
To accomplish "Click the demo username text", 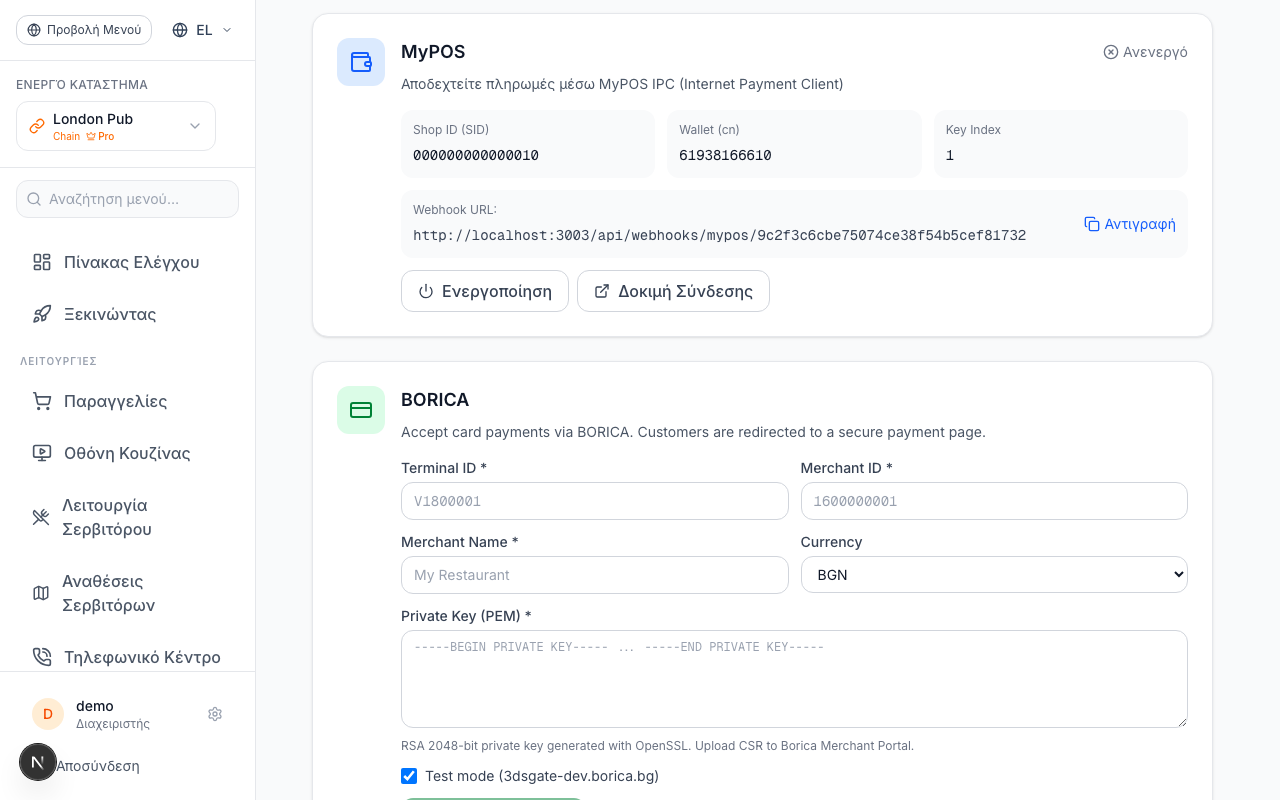I will coord(95,706).
